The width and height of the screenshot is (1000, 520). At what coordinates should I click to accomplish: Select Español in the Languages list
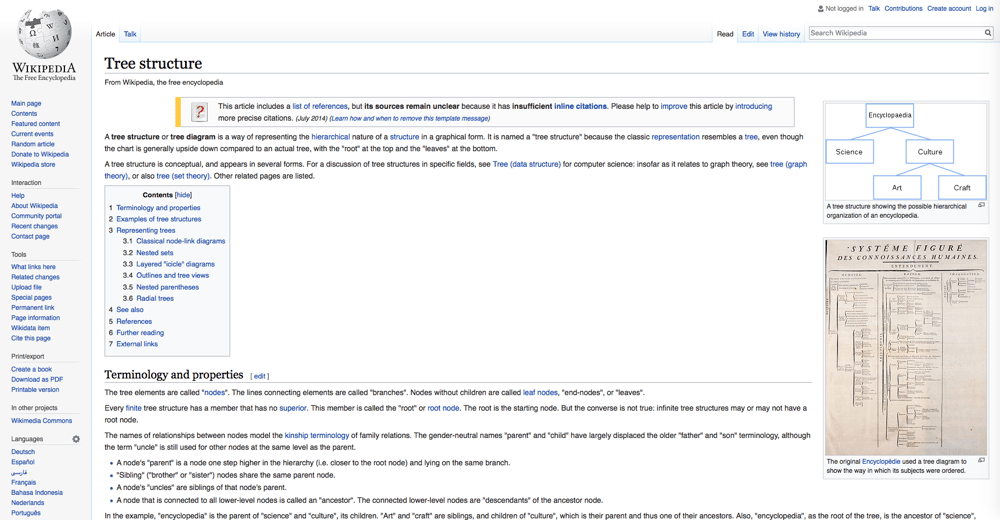23,462
